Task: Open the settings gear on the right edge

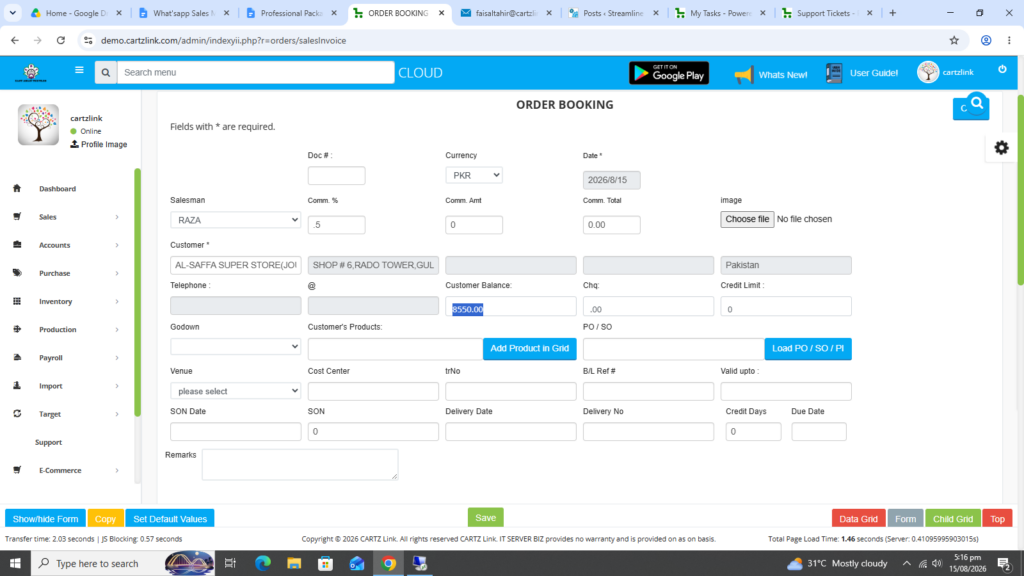Action: point(1001,148)
